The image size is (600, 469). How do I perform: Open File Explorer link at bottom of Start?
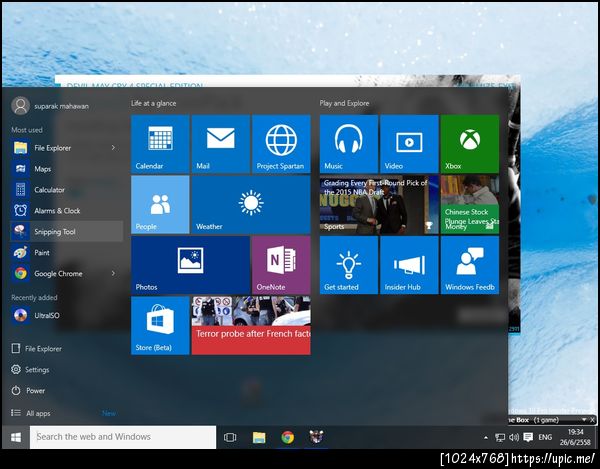coord(37,348)
